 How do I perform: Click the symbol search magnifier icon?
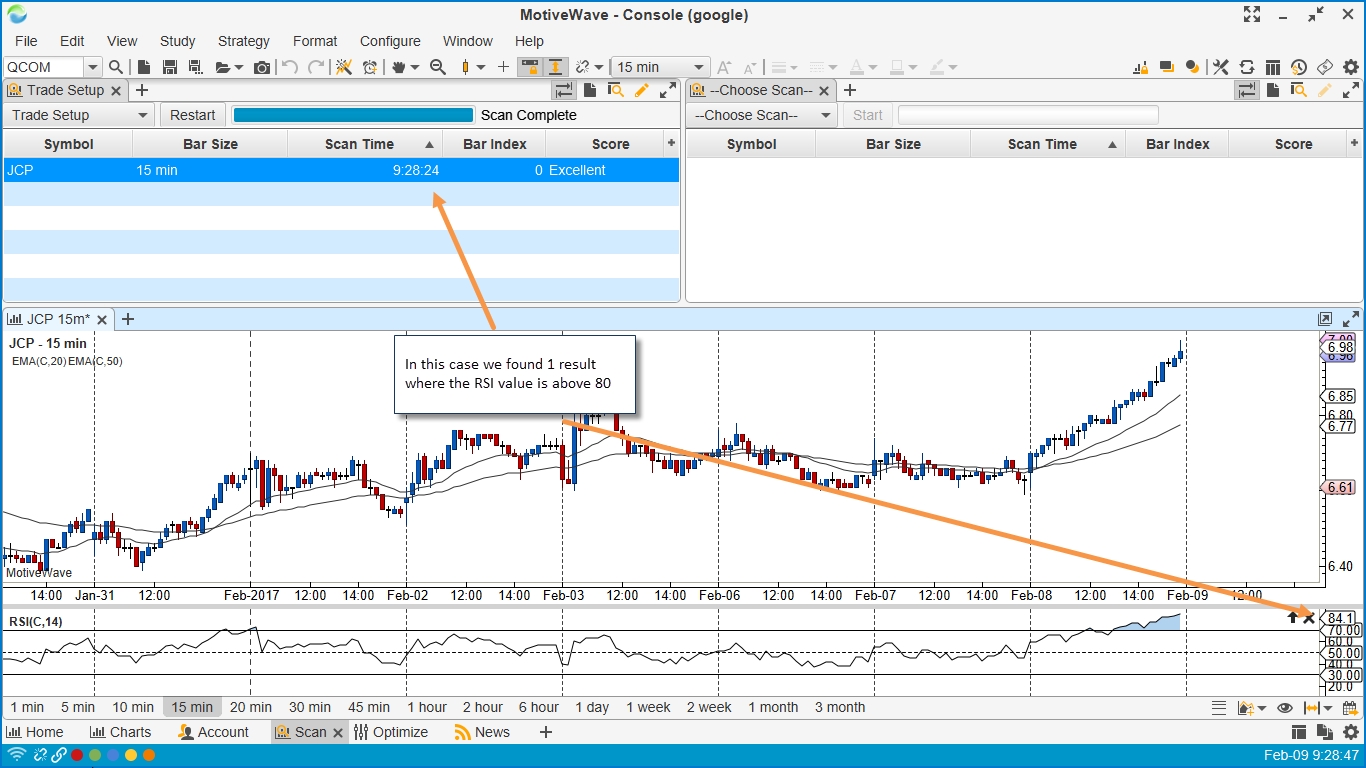click(x=116, y=67)
